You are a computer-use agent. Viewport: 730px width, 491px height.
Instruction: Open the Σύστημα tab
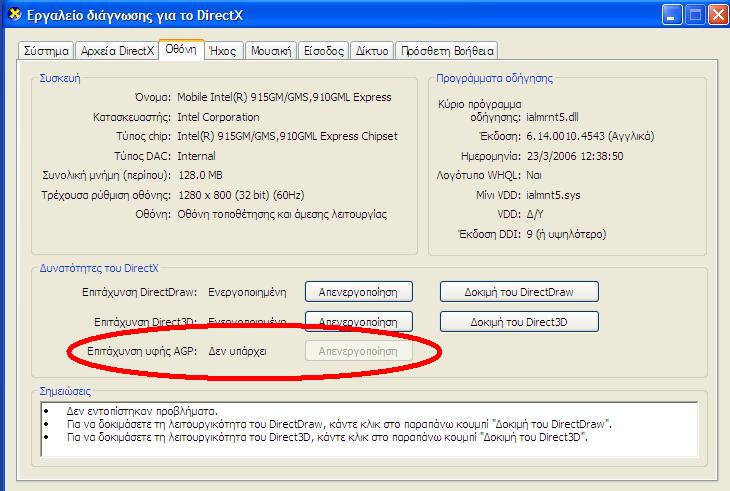(x=46, y=51)
